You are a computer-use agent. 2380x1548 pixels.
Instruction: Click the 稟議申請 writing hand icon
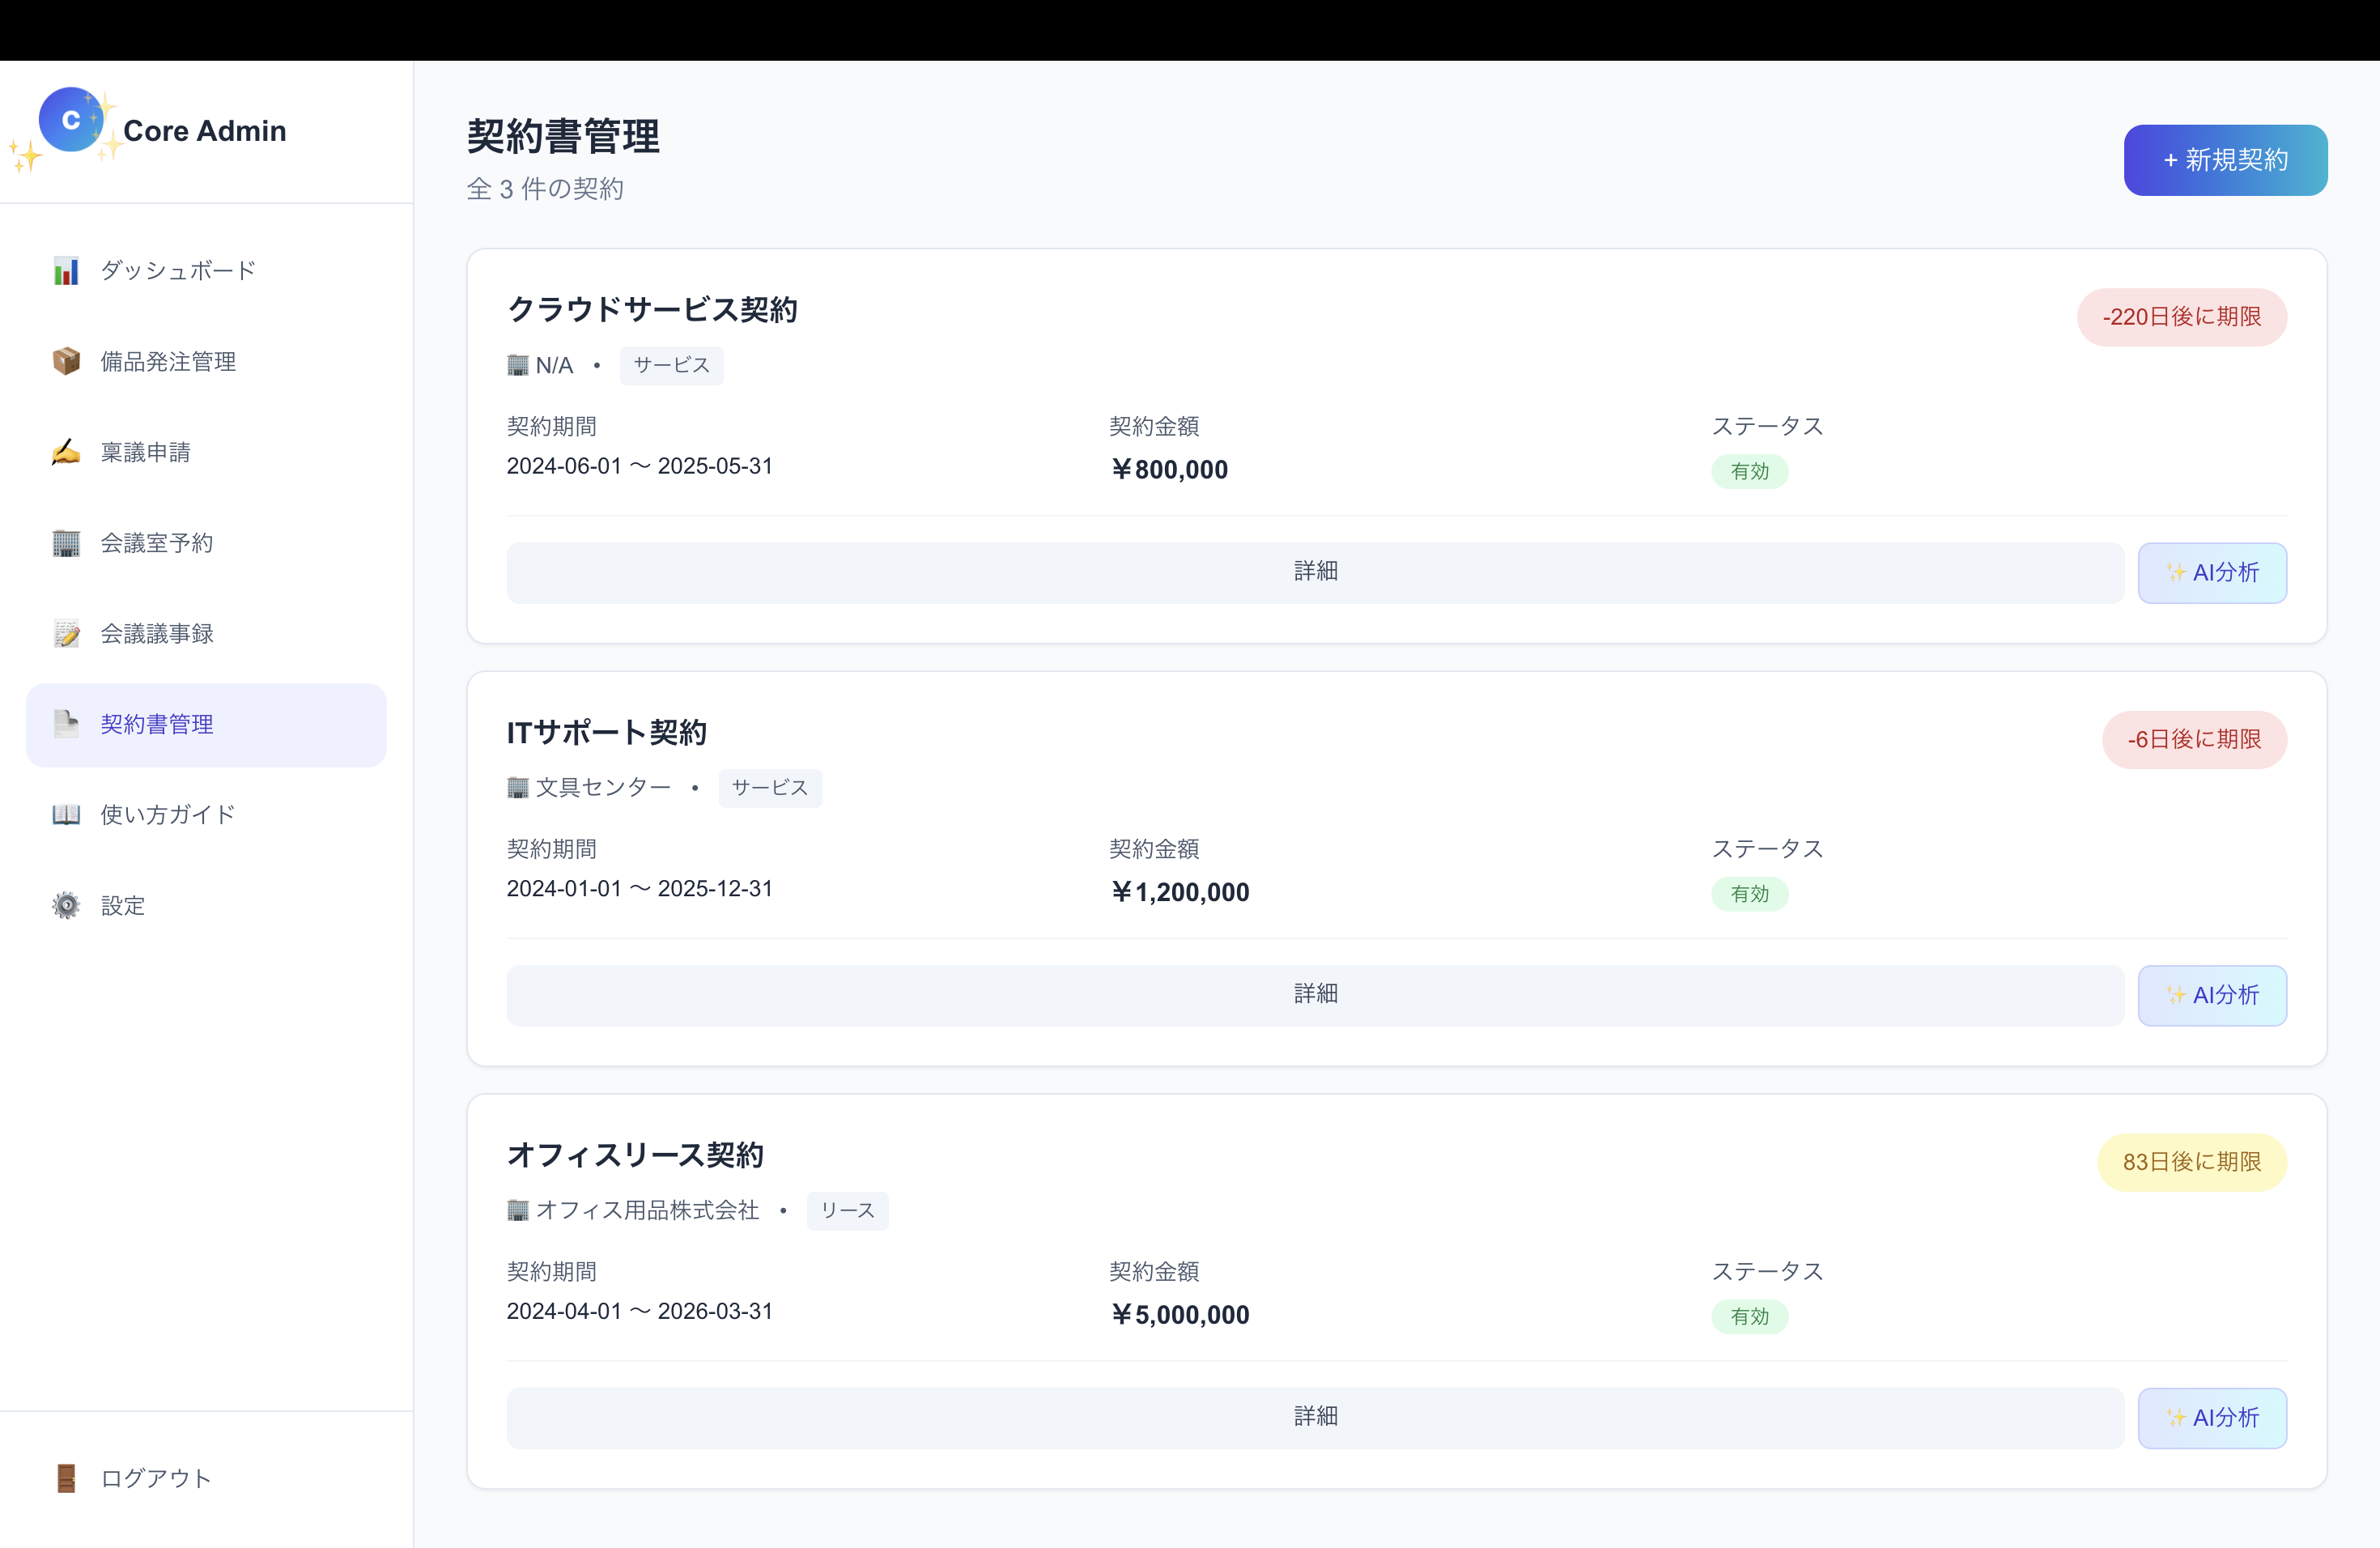point(66,452)
